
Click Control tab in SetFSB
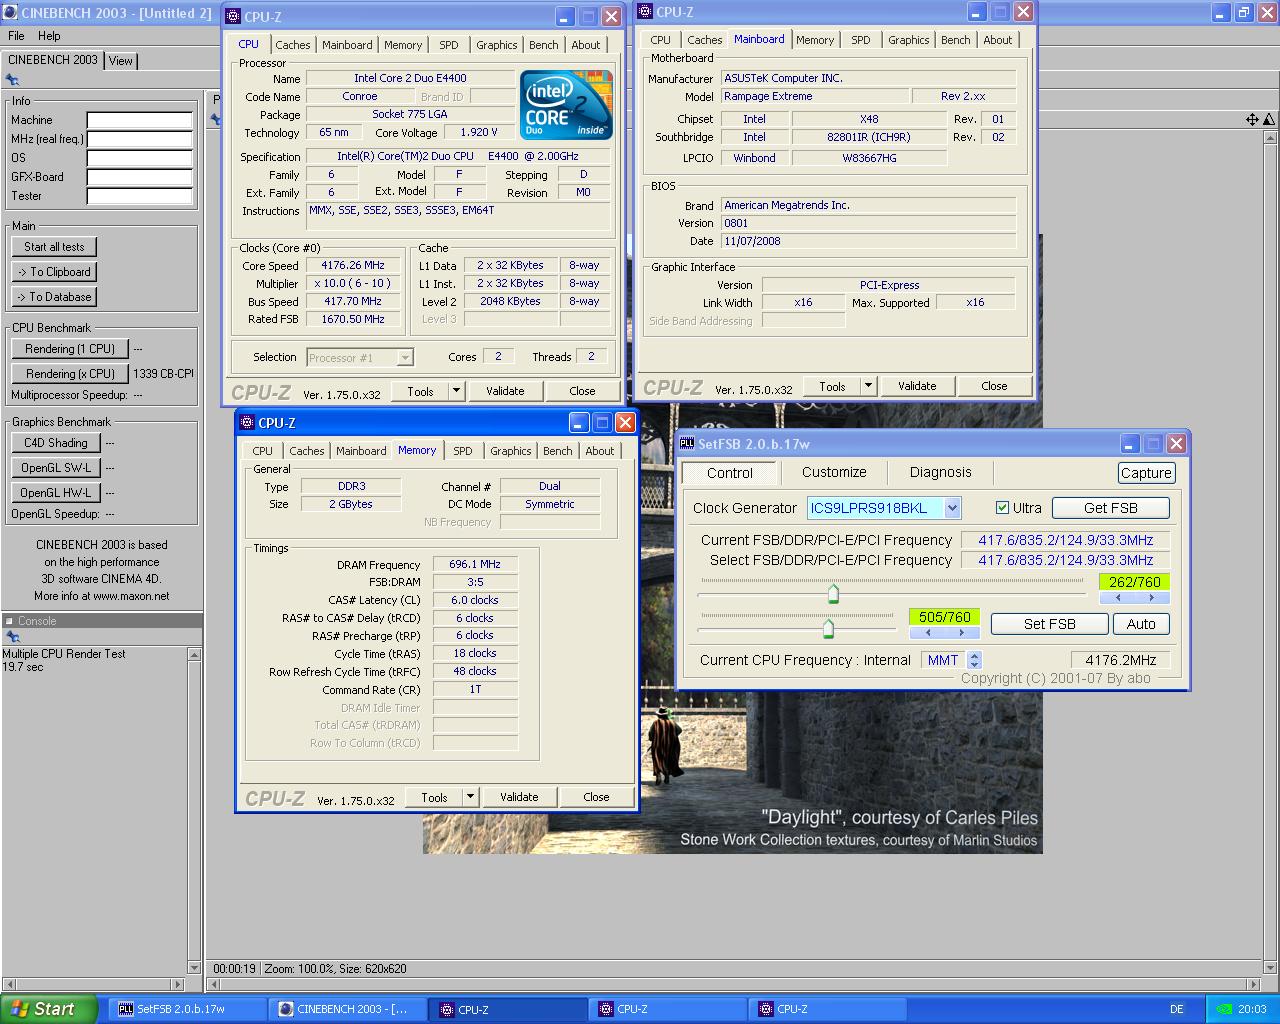[x=730, y=473]
